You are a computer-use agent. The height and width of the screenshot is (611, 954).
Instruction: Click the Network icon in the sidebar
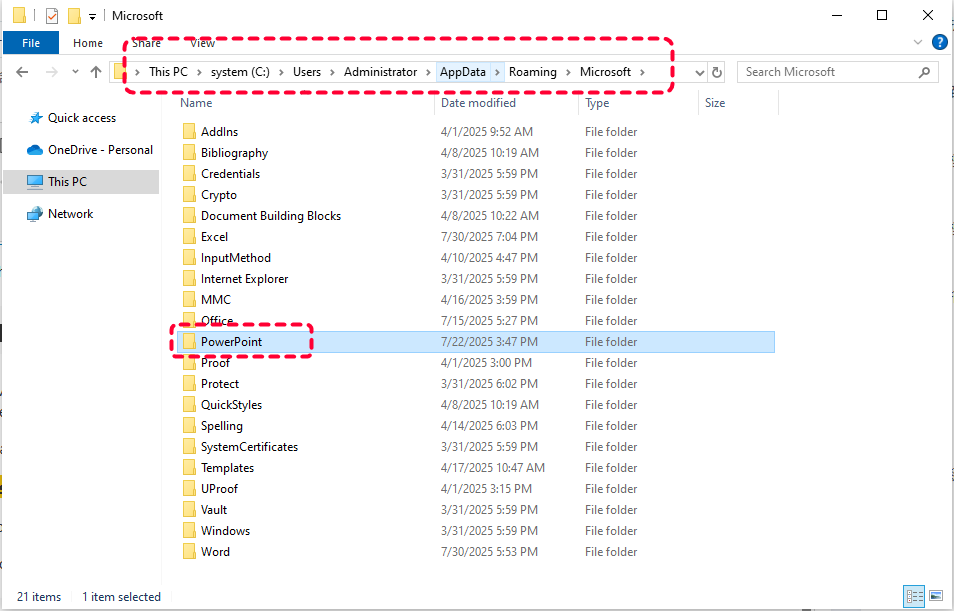(x=35, y=214)
